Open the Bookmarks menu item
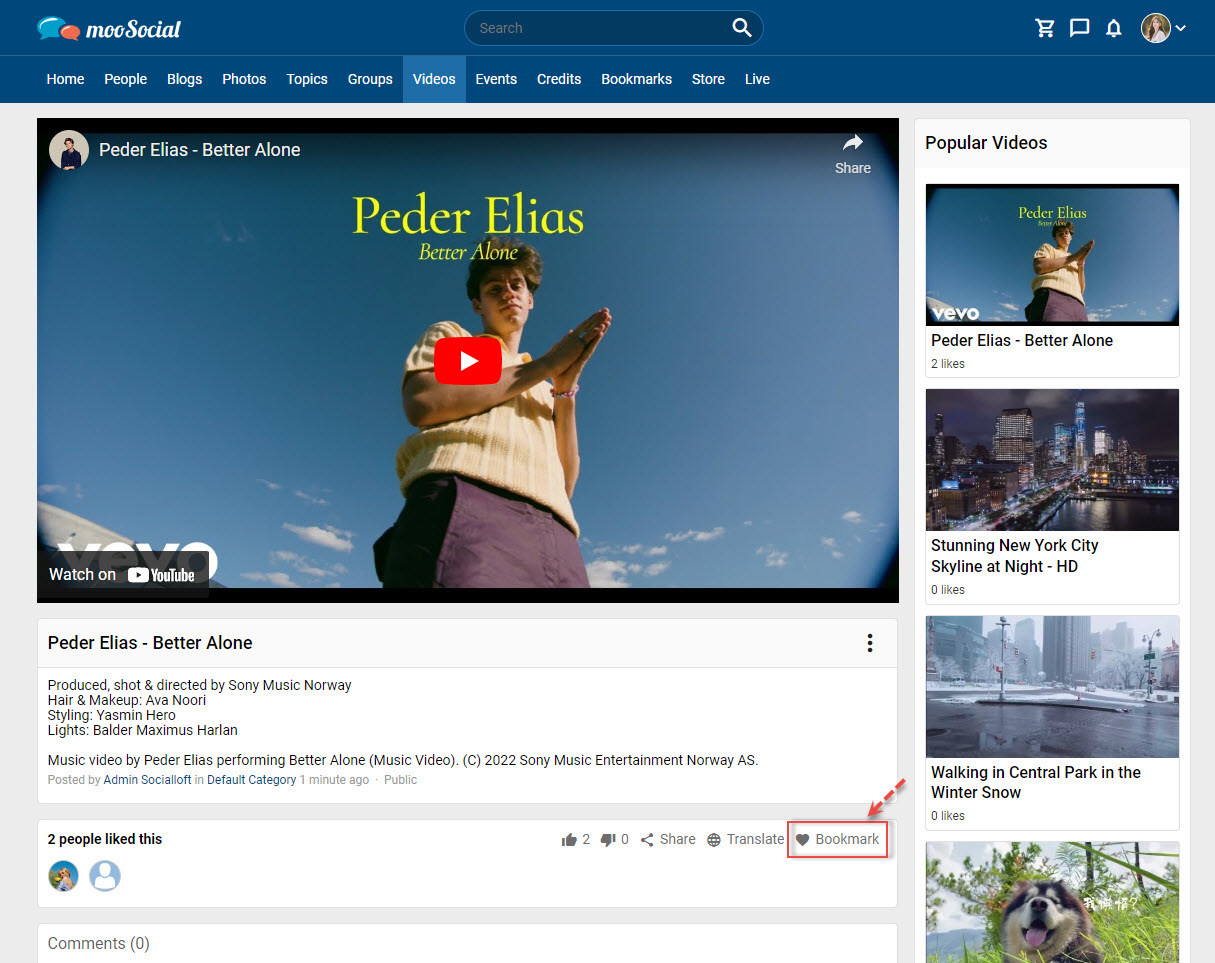The image size is (1215, 963). pos(636,79)
